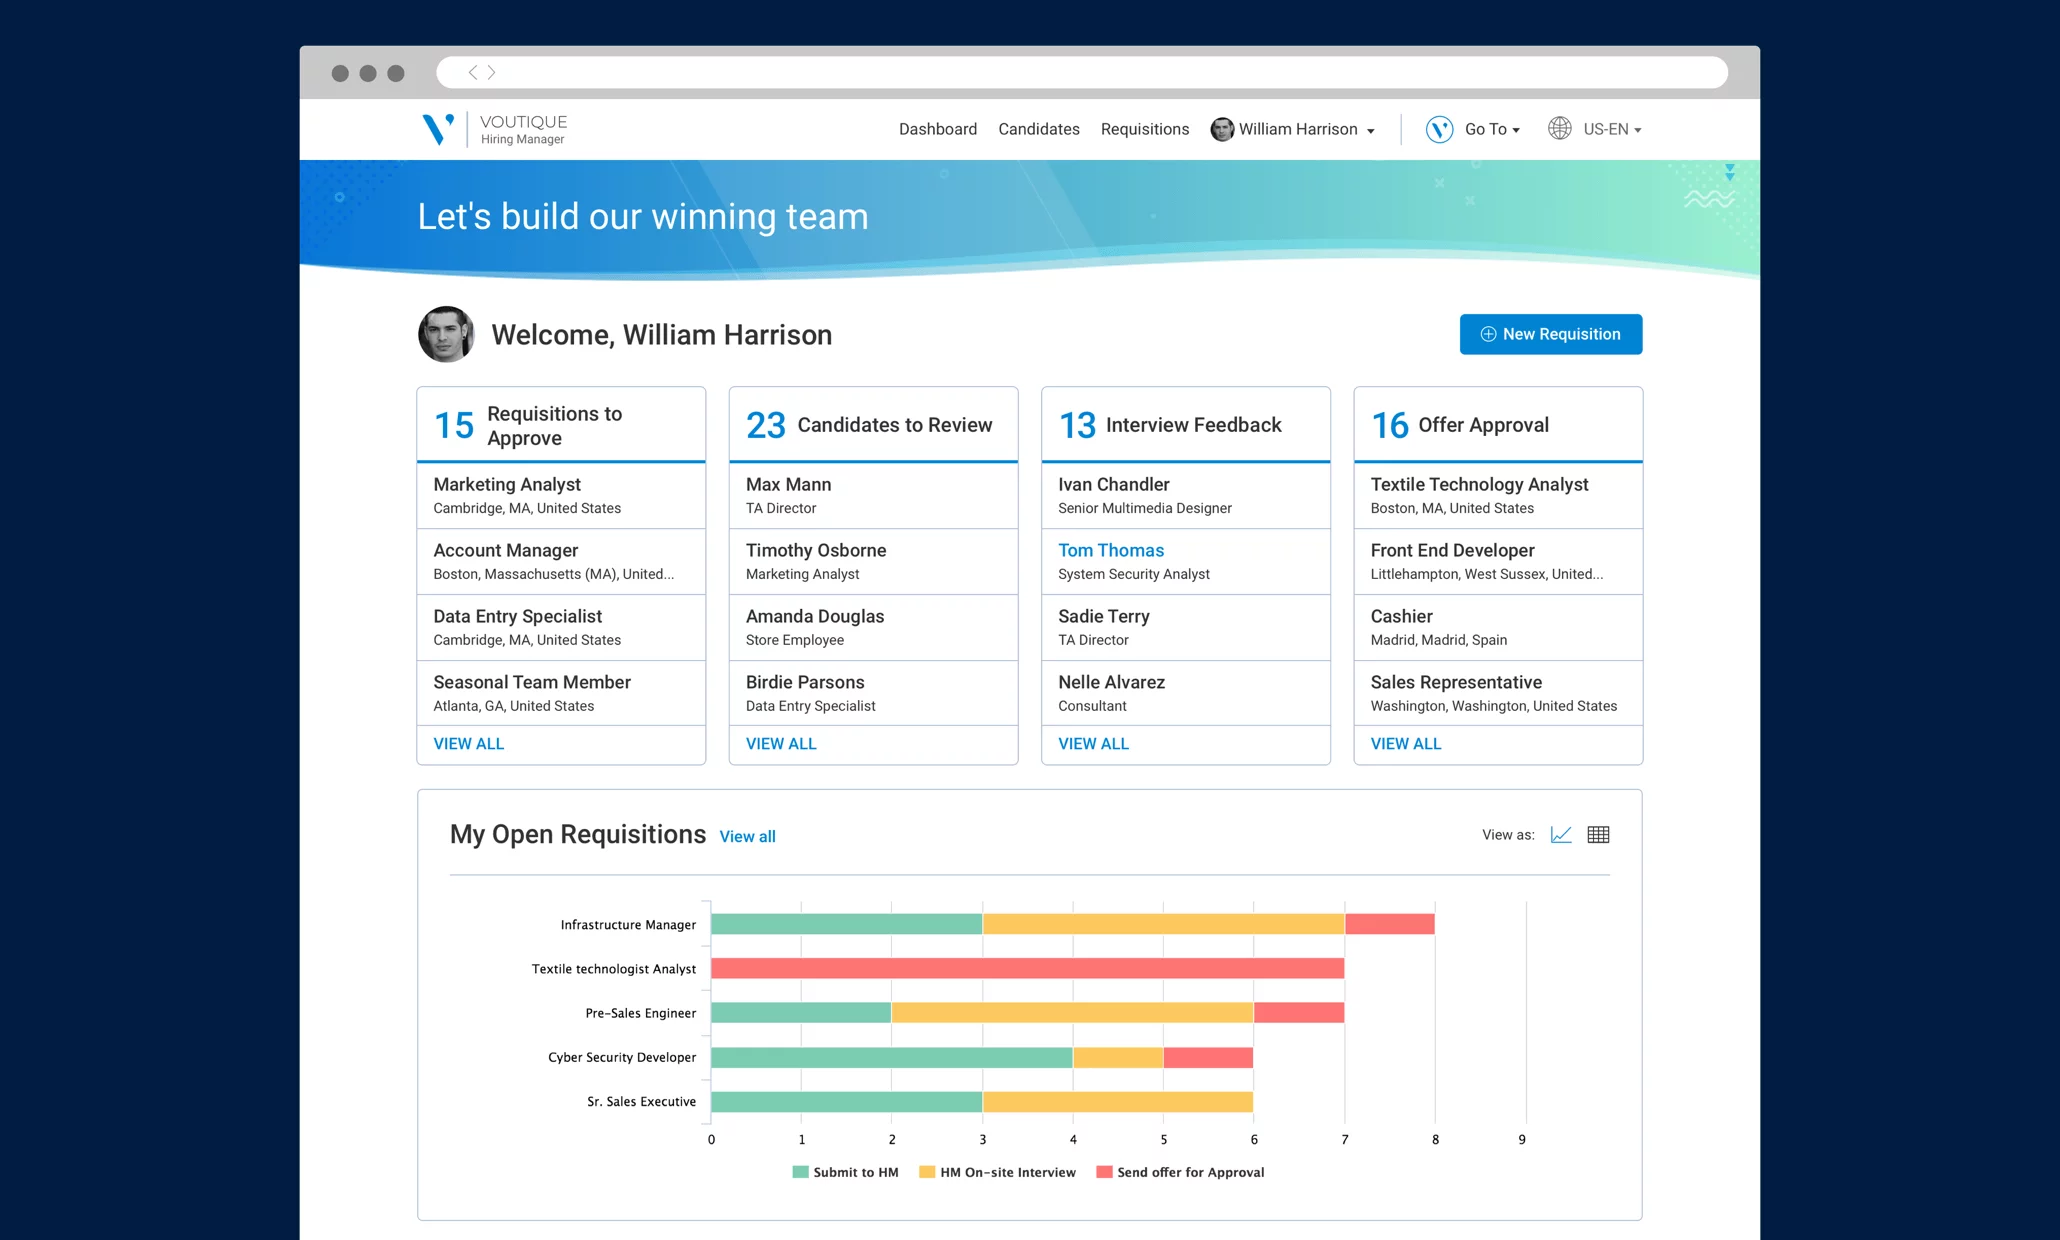Click the globe language icon in the header
2060x1240 pixels.
click(x=1559, y=128)
